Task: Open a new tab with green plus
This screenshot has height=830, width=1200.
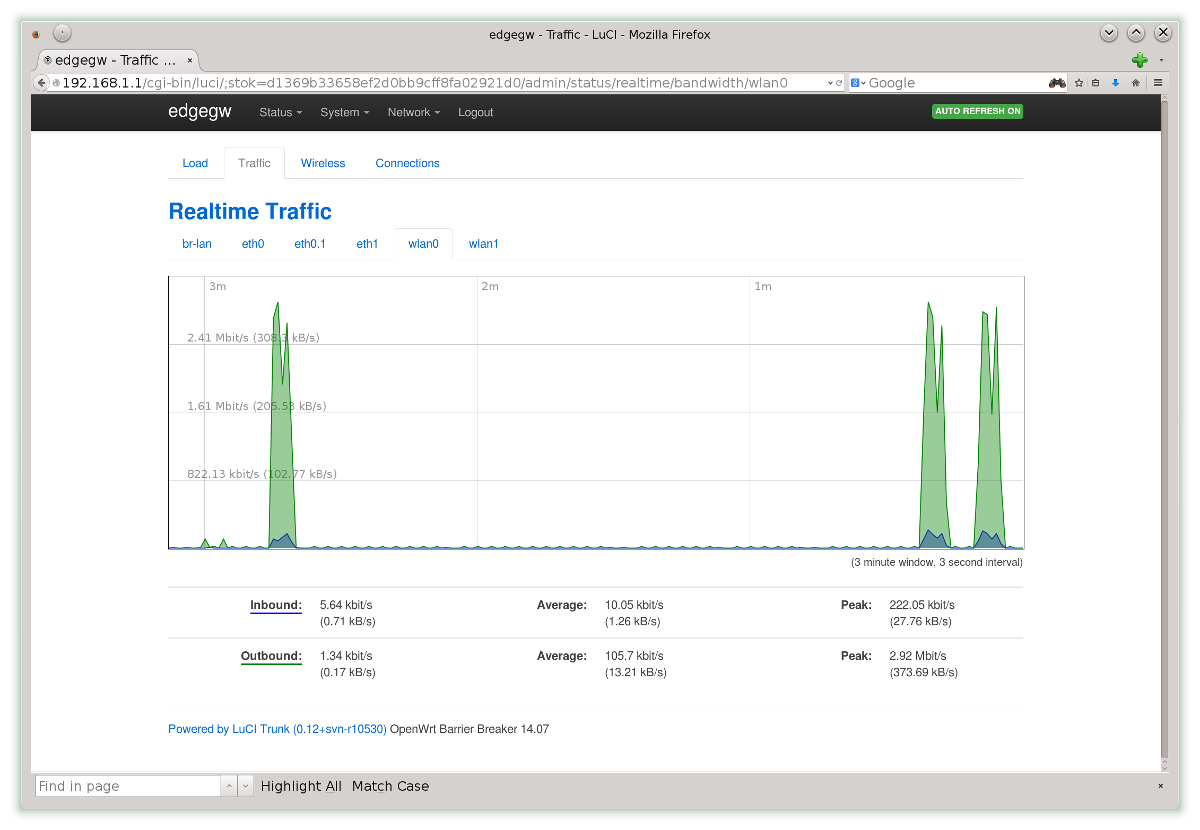Action: [1139, 60]
